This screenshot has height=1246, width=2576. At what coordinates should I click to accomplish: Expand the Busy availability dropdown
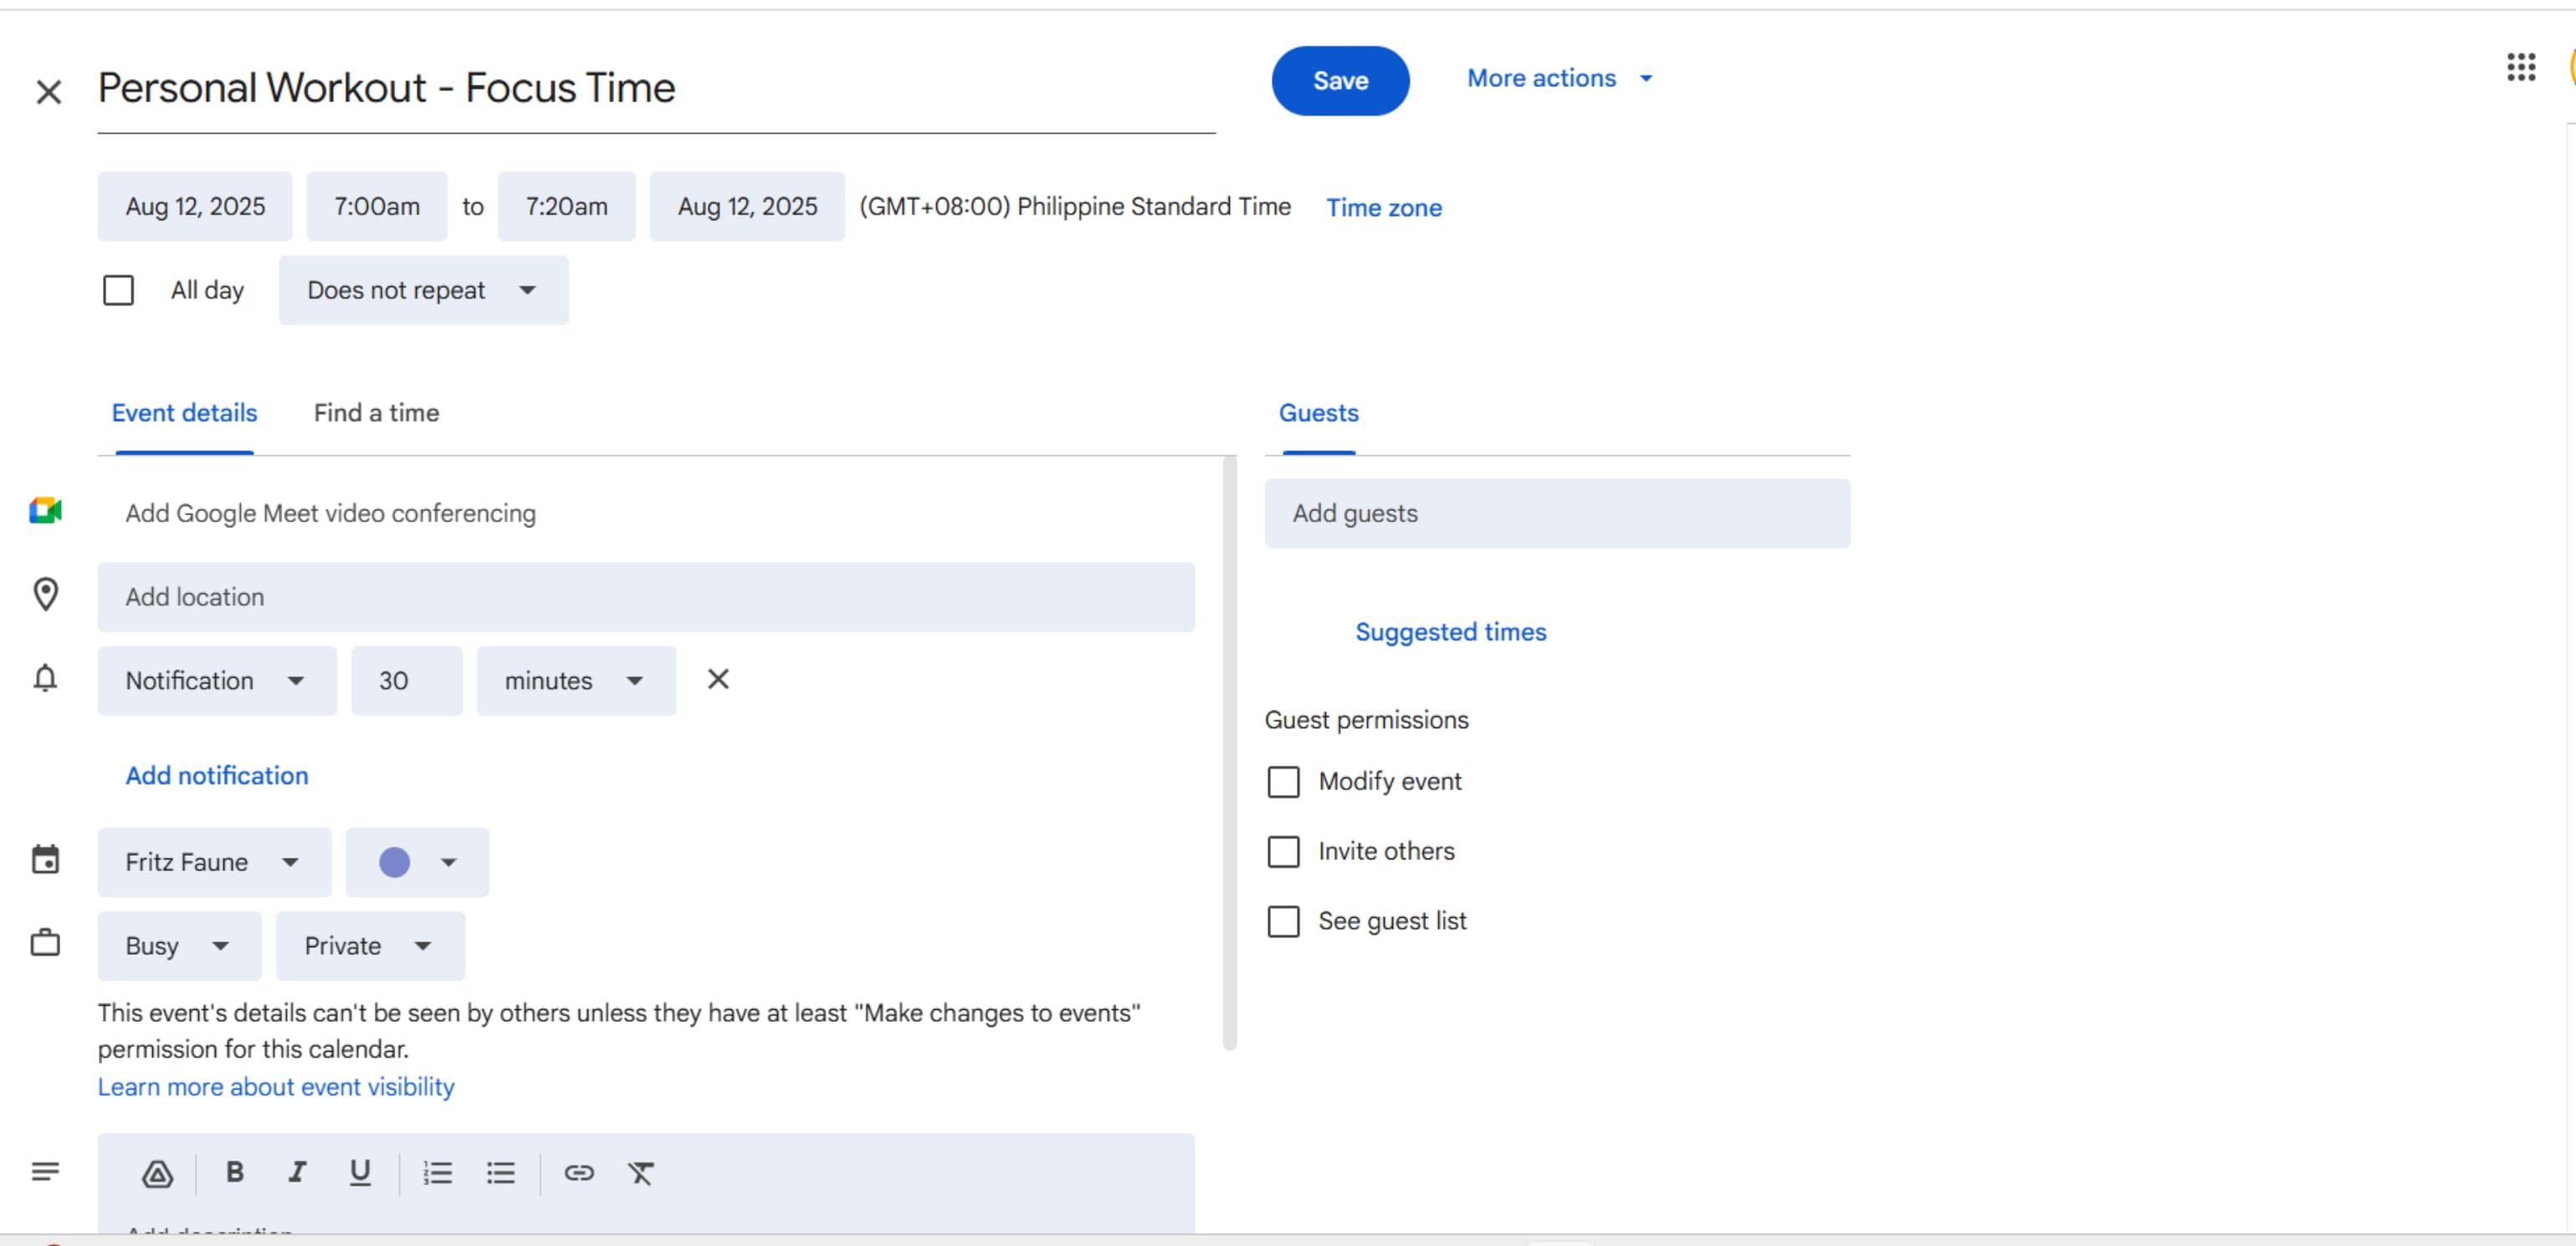pos(179,945)
